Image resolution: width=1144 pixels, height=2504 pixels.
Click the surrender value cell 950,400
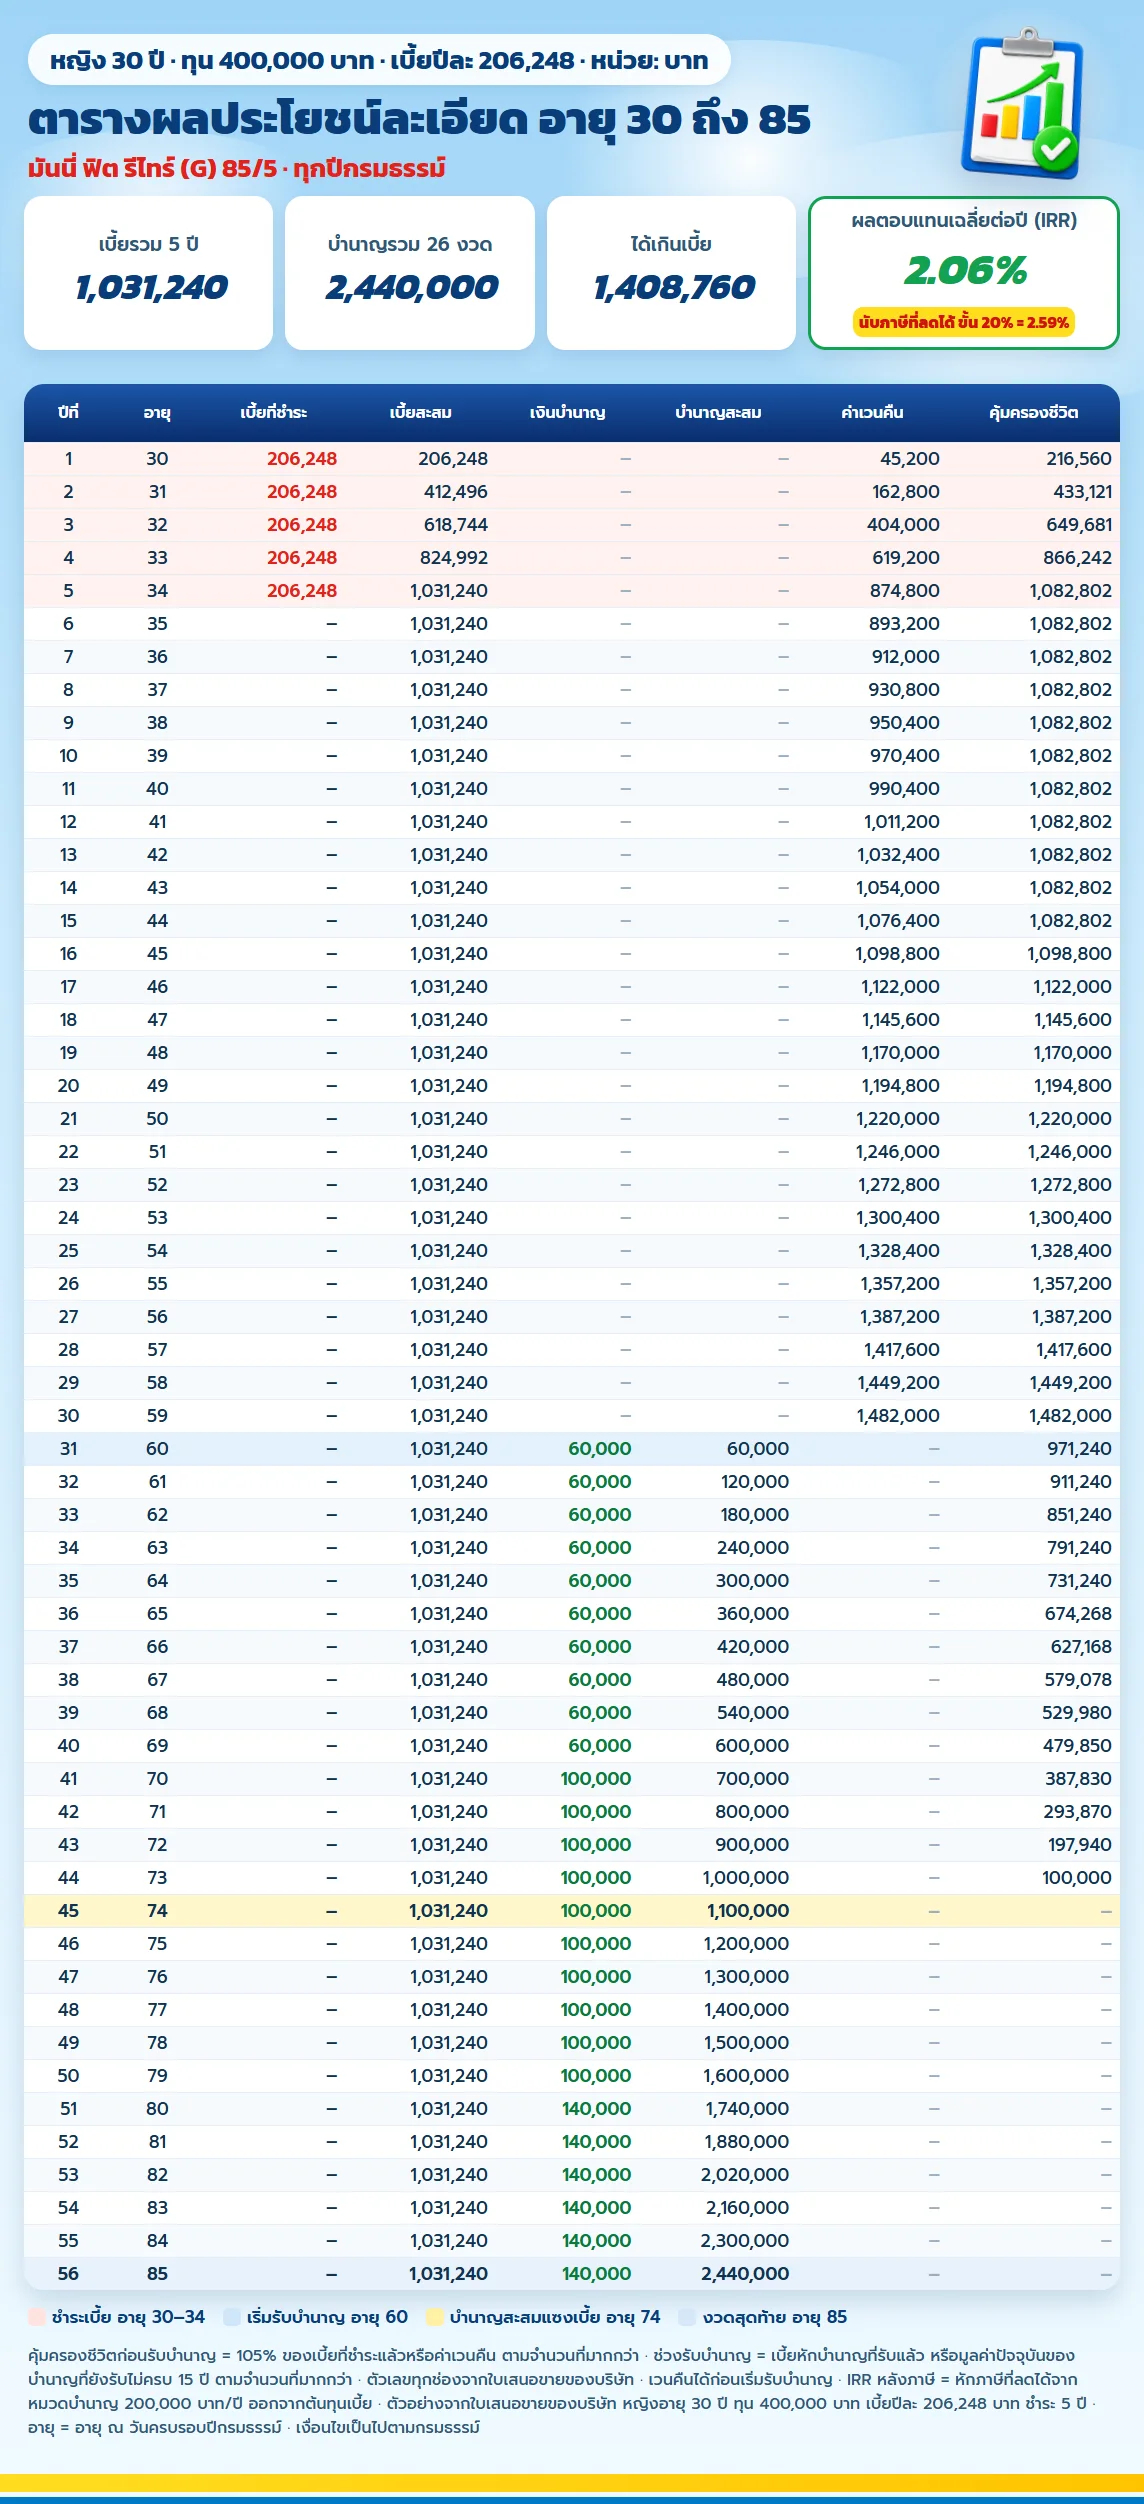point(905,723)
